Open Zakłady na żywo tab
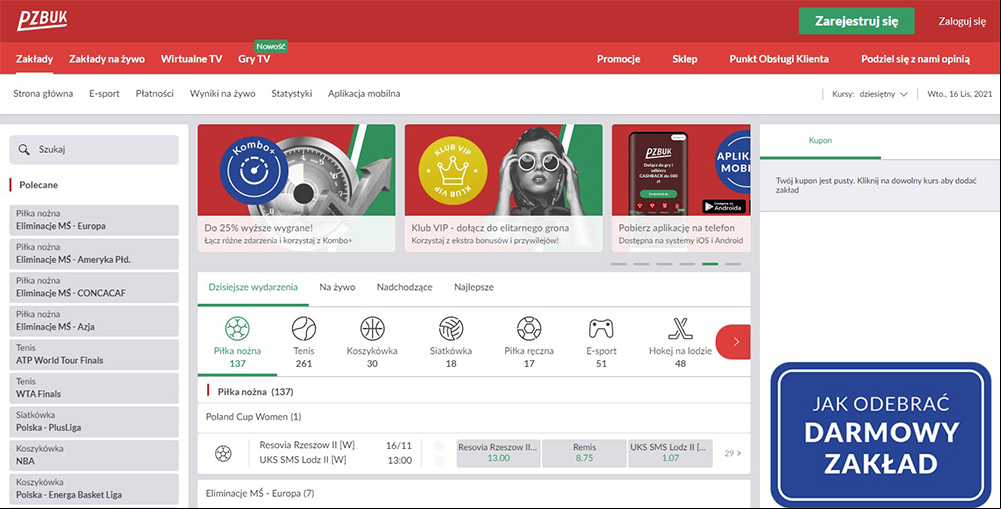1001x509 pixels. point(107,59)
